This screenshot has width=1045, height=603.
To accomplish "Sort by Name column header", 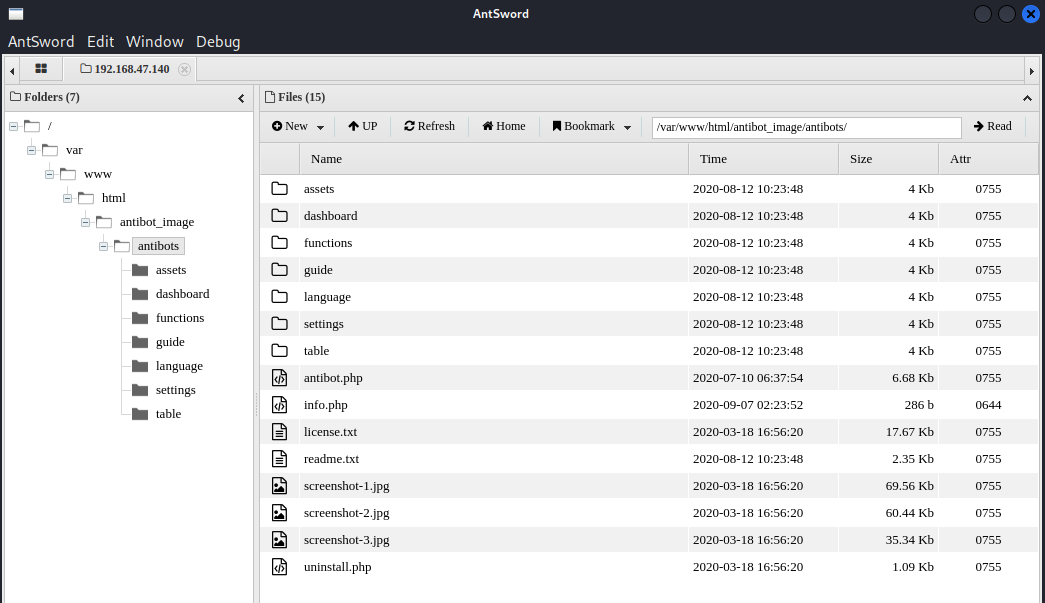I will (x=494, y=159).
